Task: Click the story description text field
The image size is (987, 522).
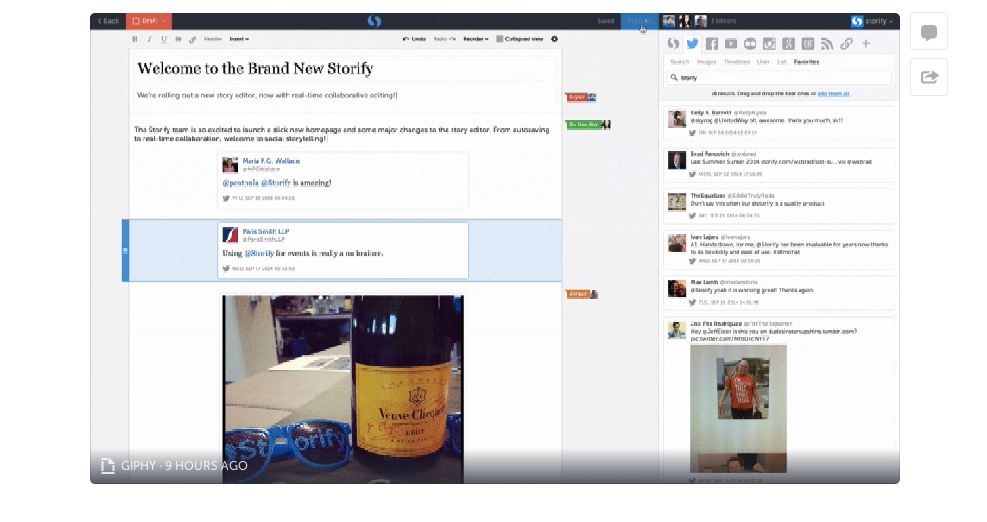Action: [x=345, y=95]
